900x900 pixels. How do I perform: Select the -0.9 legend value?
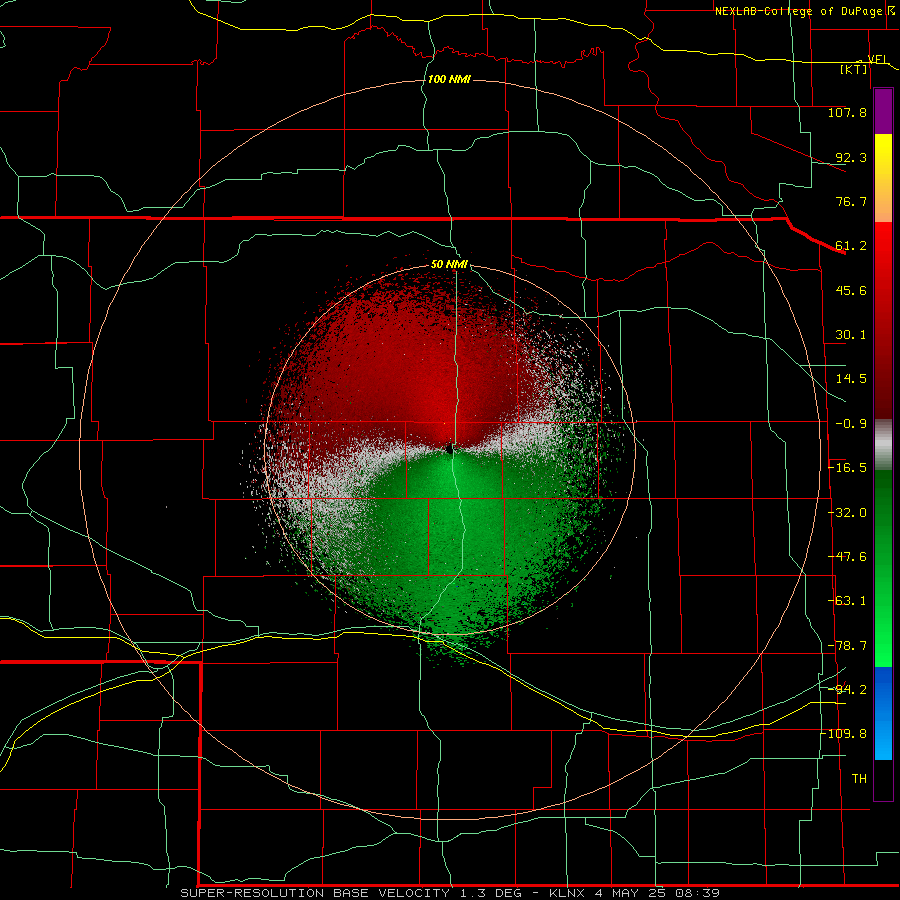click(x=851, y=424)
